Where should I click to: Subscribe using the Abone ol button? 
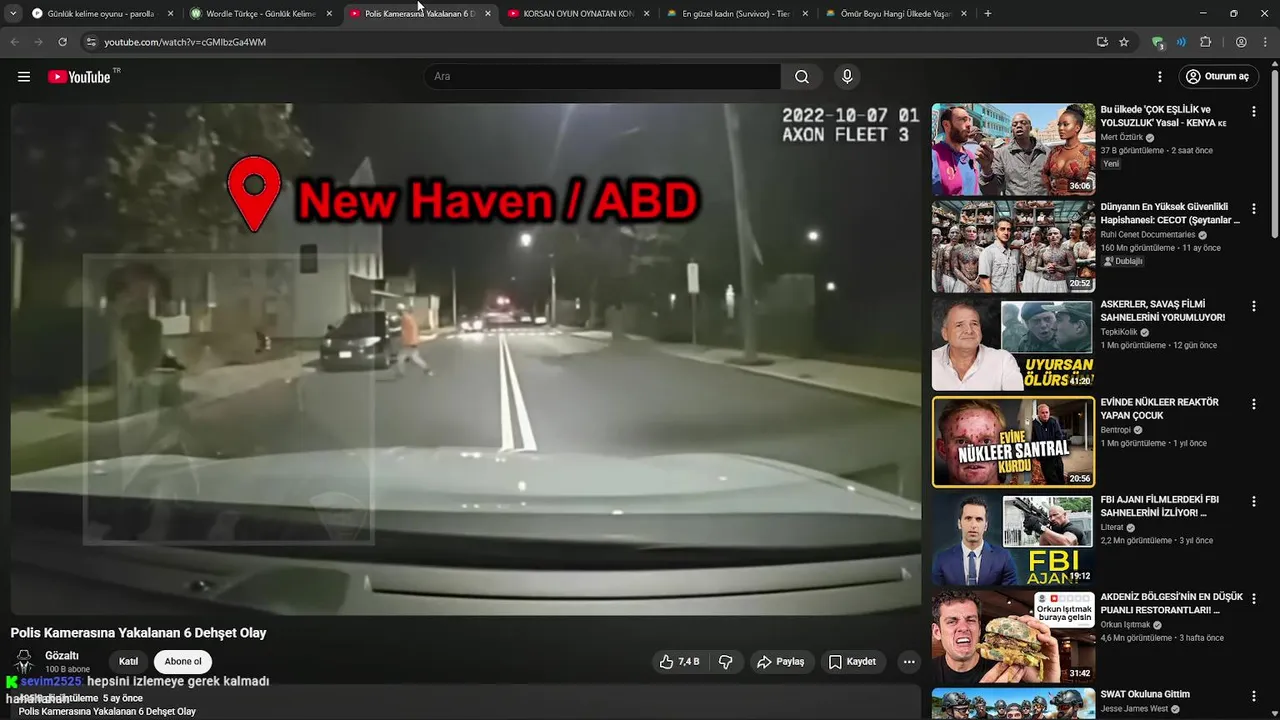tap(183, 661)
